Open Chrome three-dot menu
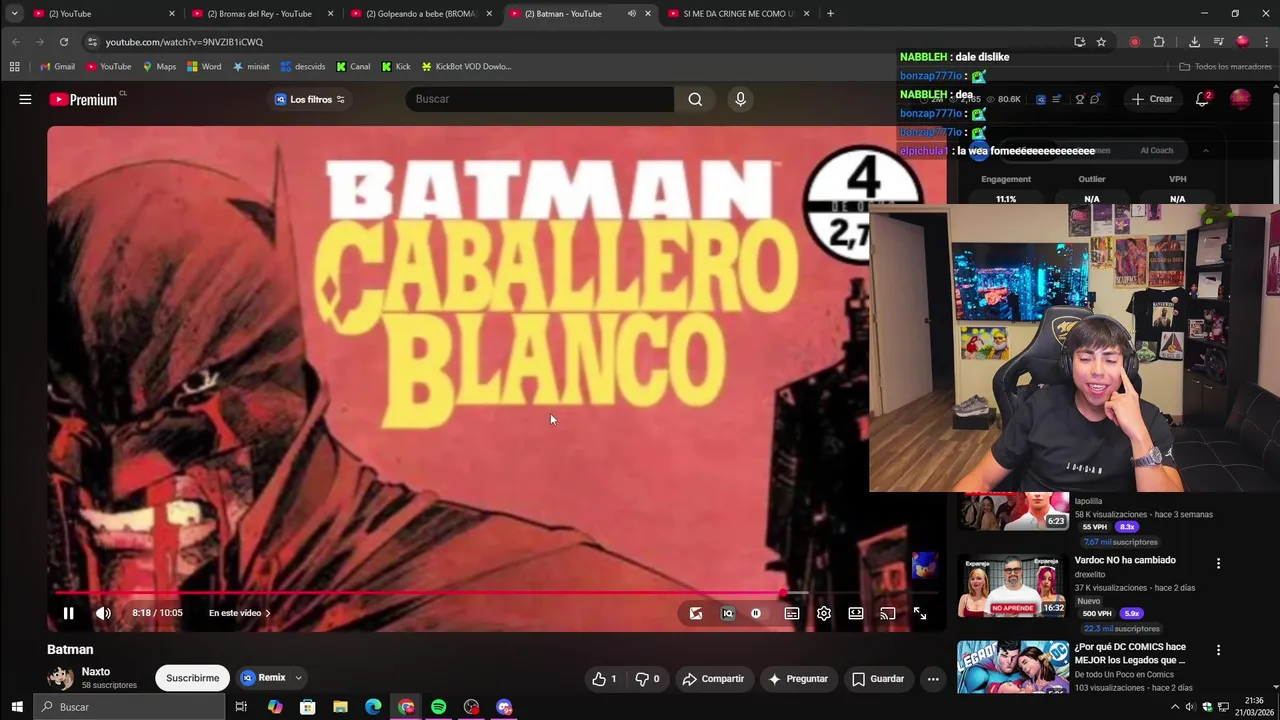The image size is (1280, 720). point(1267,42)
